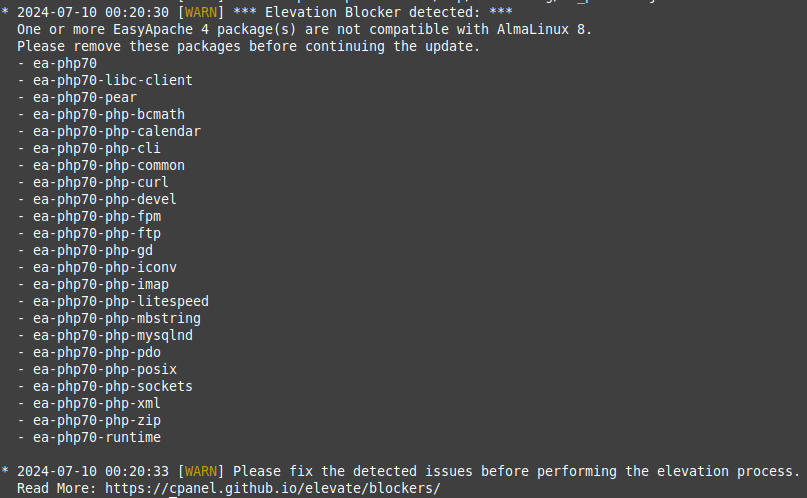Click on ea-php70-php-cli in the list
The height and width of the screenshot is (498, 807).
coord(96,148)
